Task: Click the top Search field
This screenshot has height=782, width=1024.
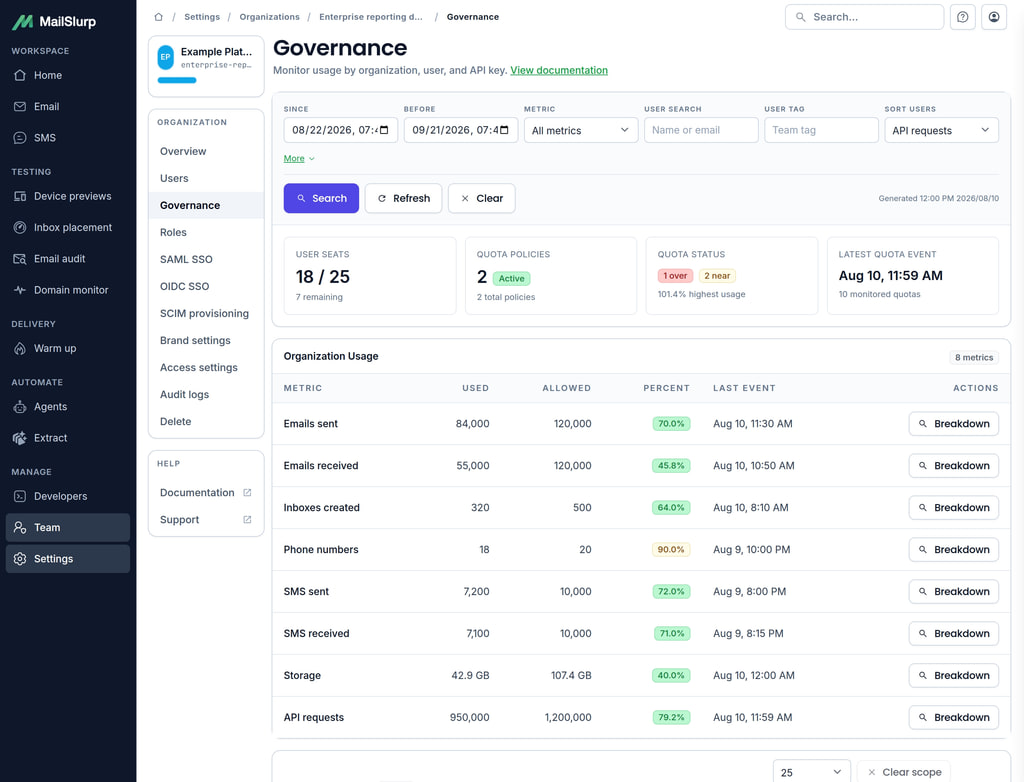Action: tap(864, 17)
